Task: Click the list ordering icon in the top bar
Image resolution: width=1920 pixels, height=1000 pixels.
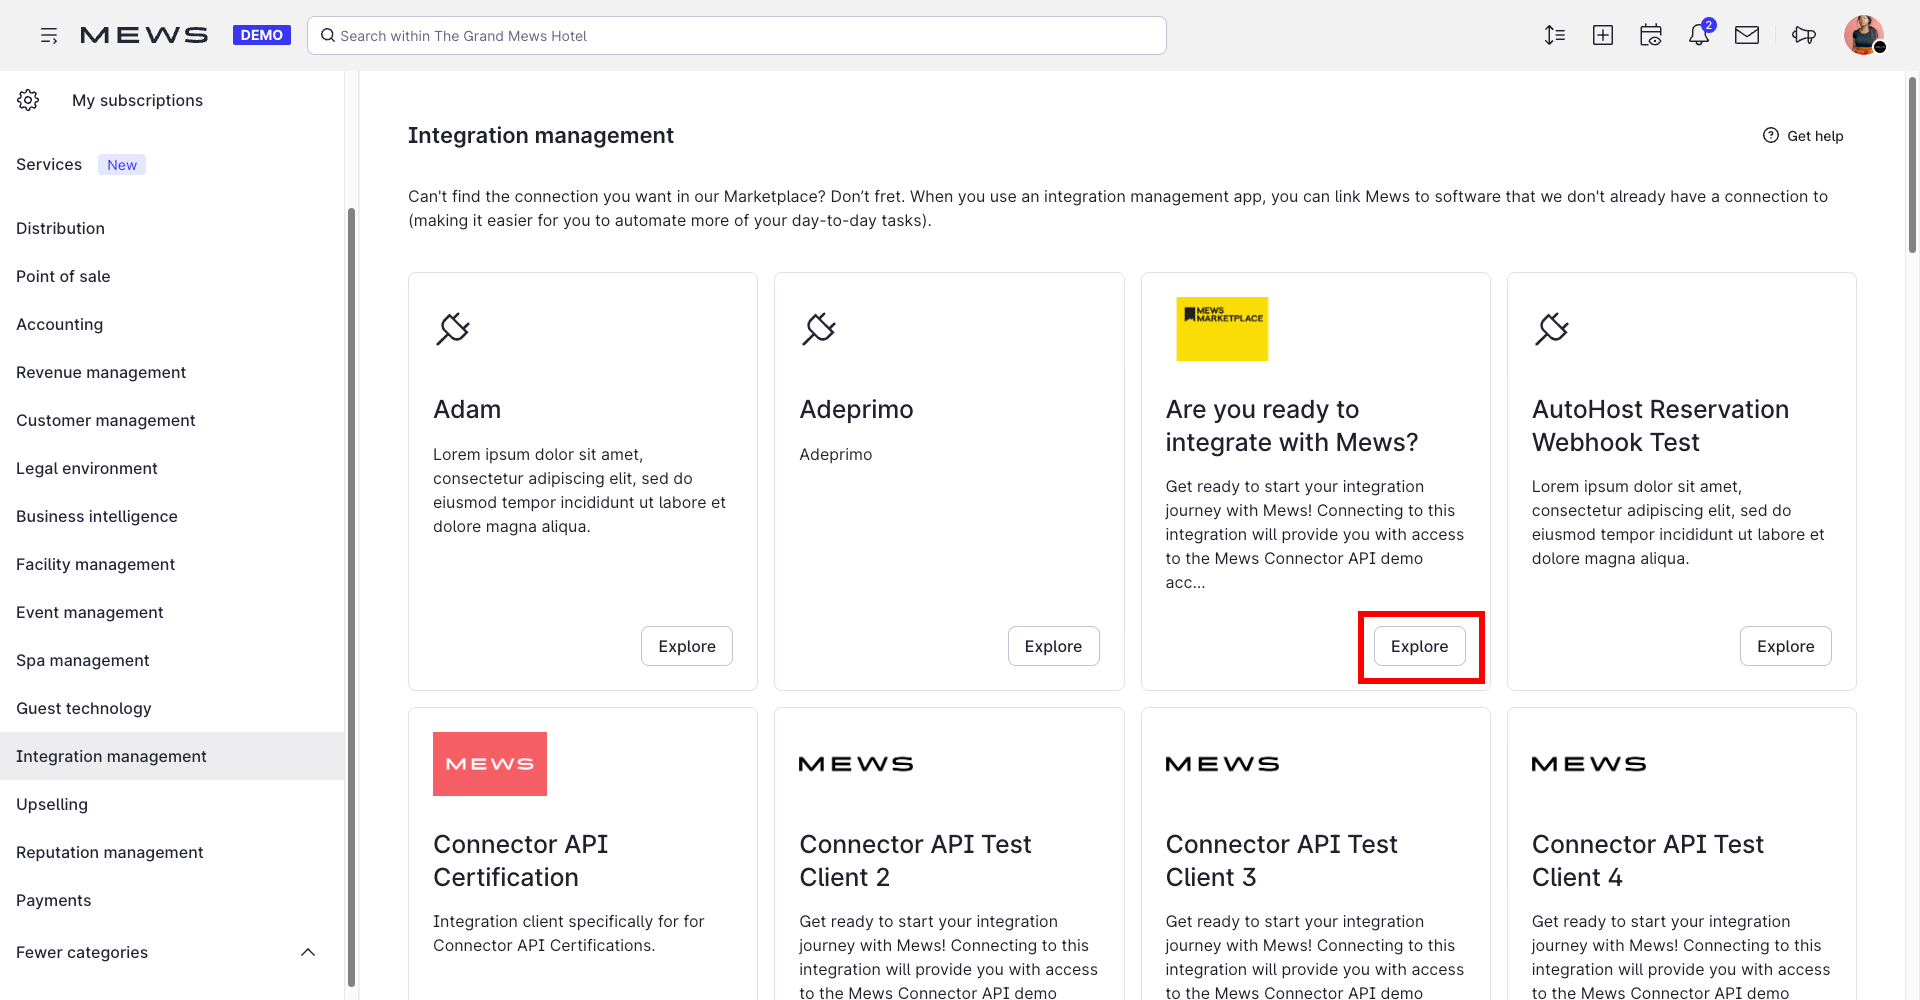Action: pos(1555,34)
